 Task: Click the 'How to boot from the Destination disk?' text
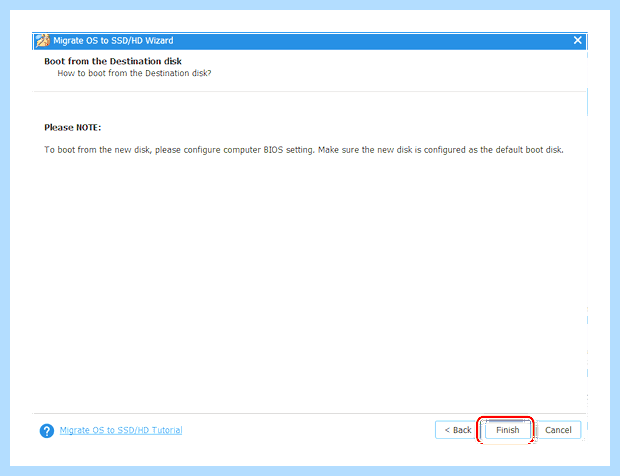pos(134,73)
